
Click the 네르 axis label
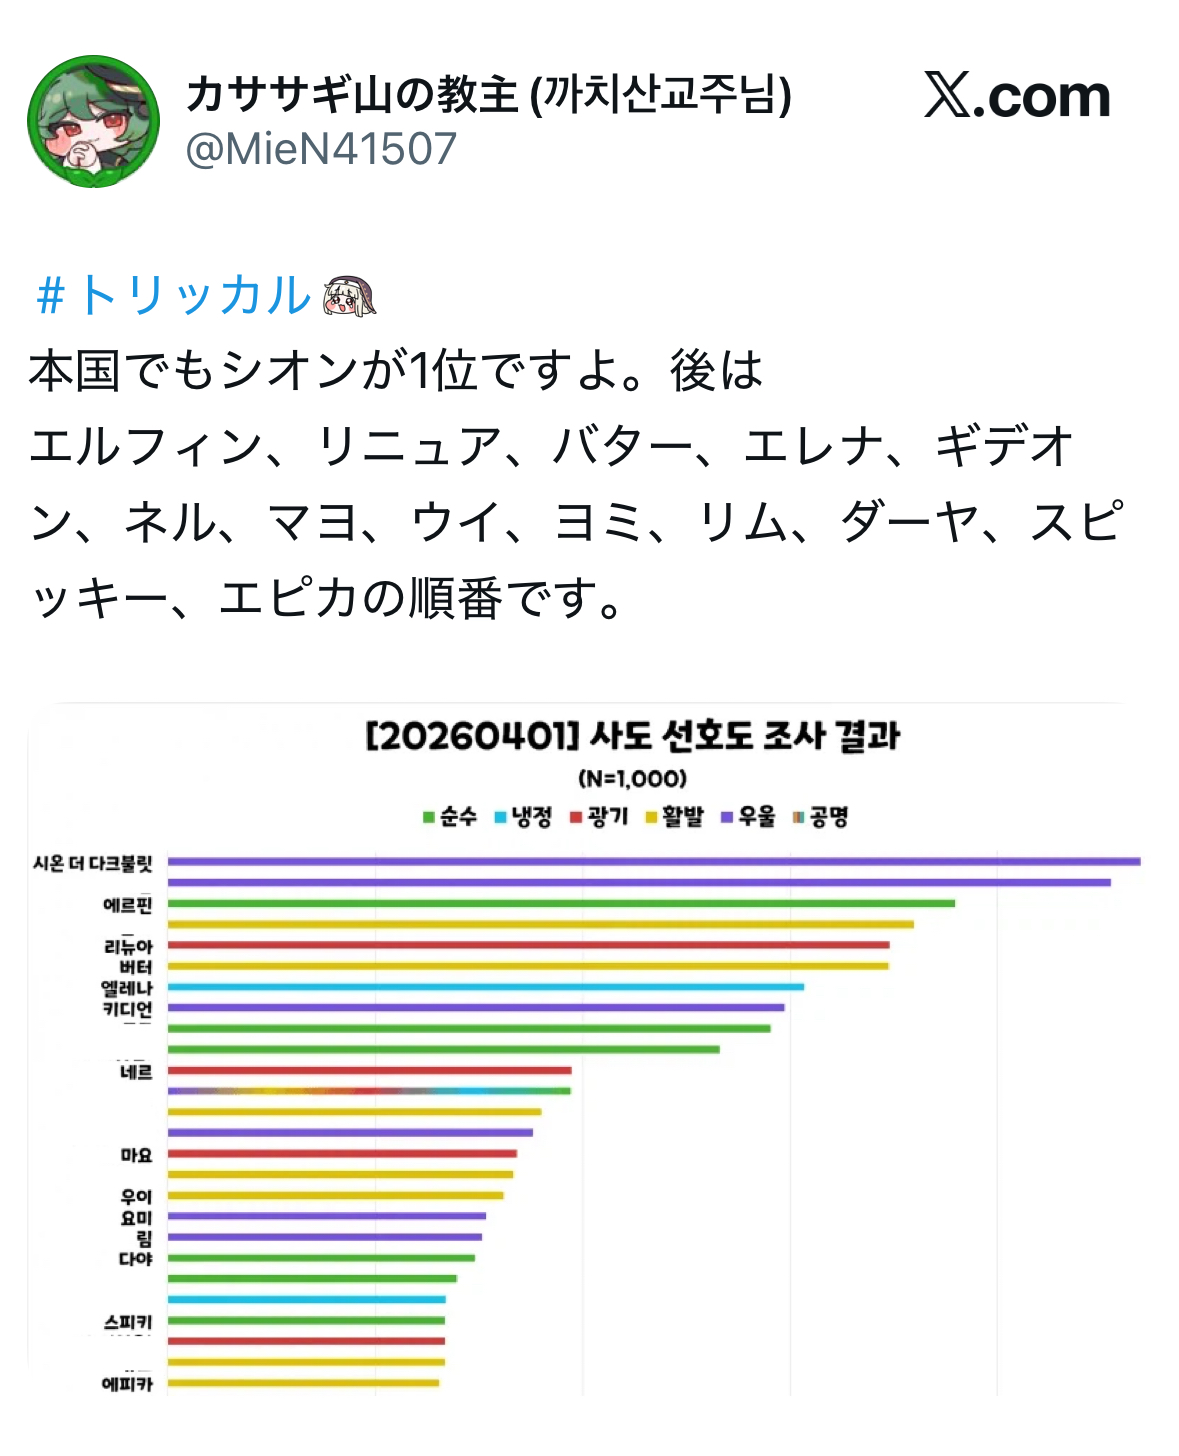coord(136,1072)
